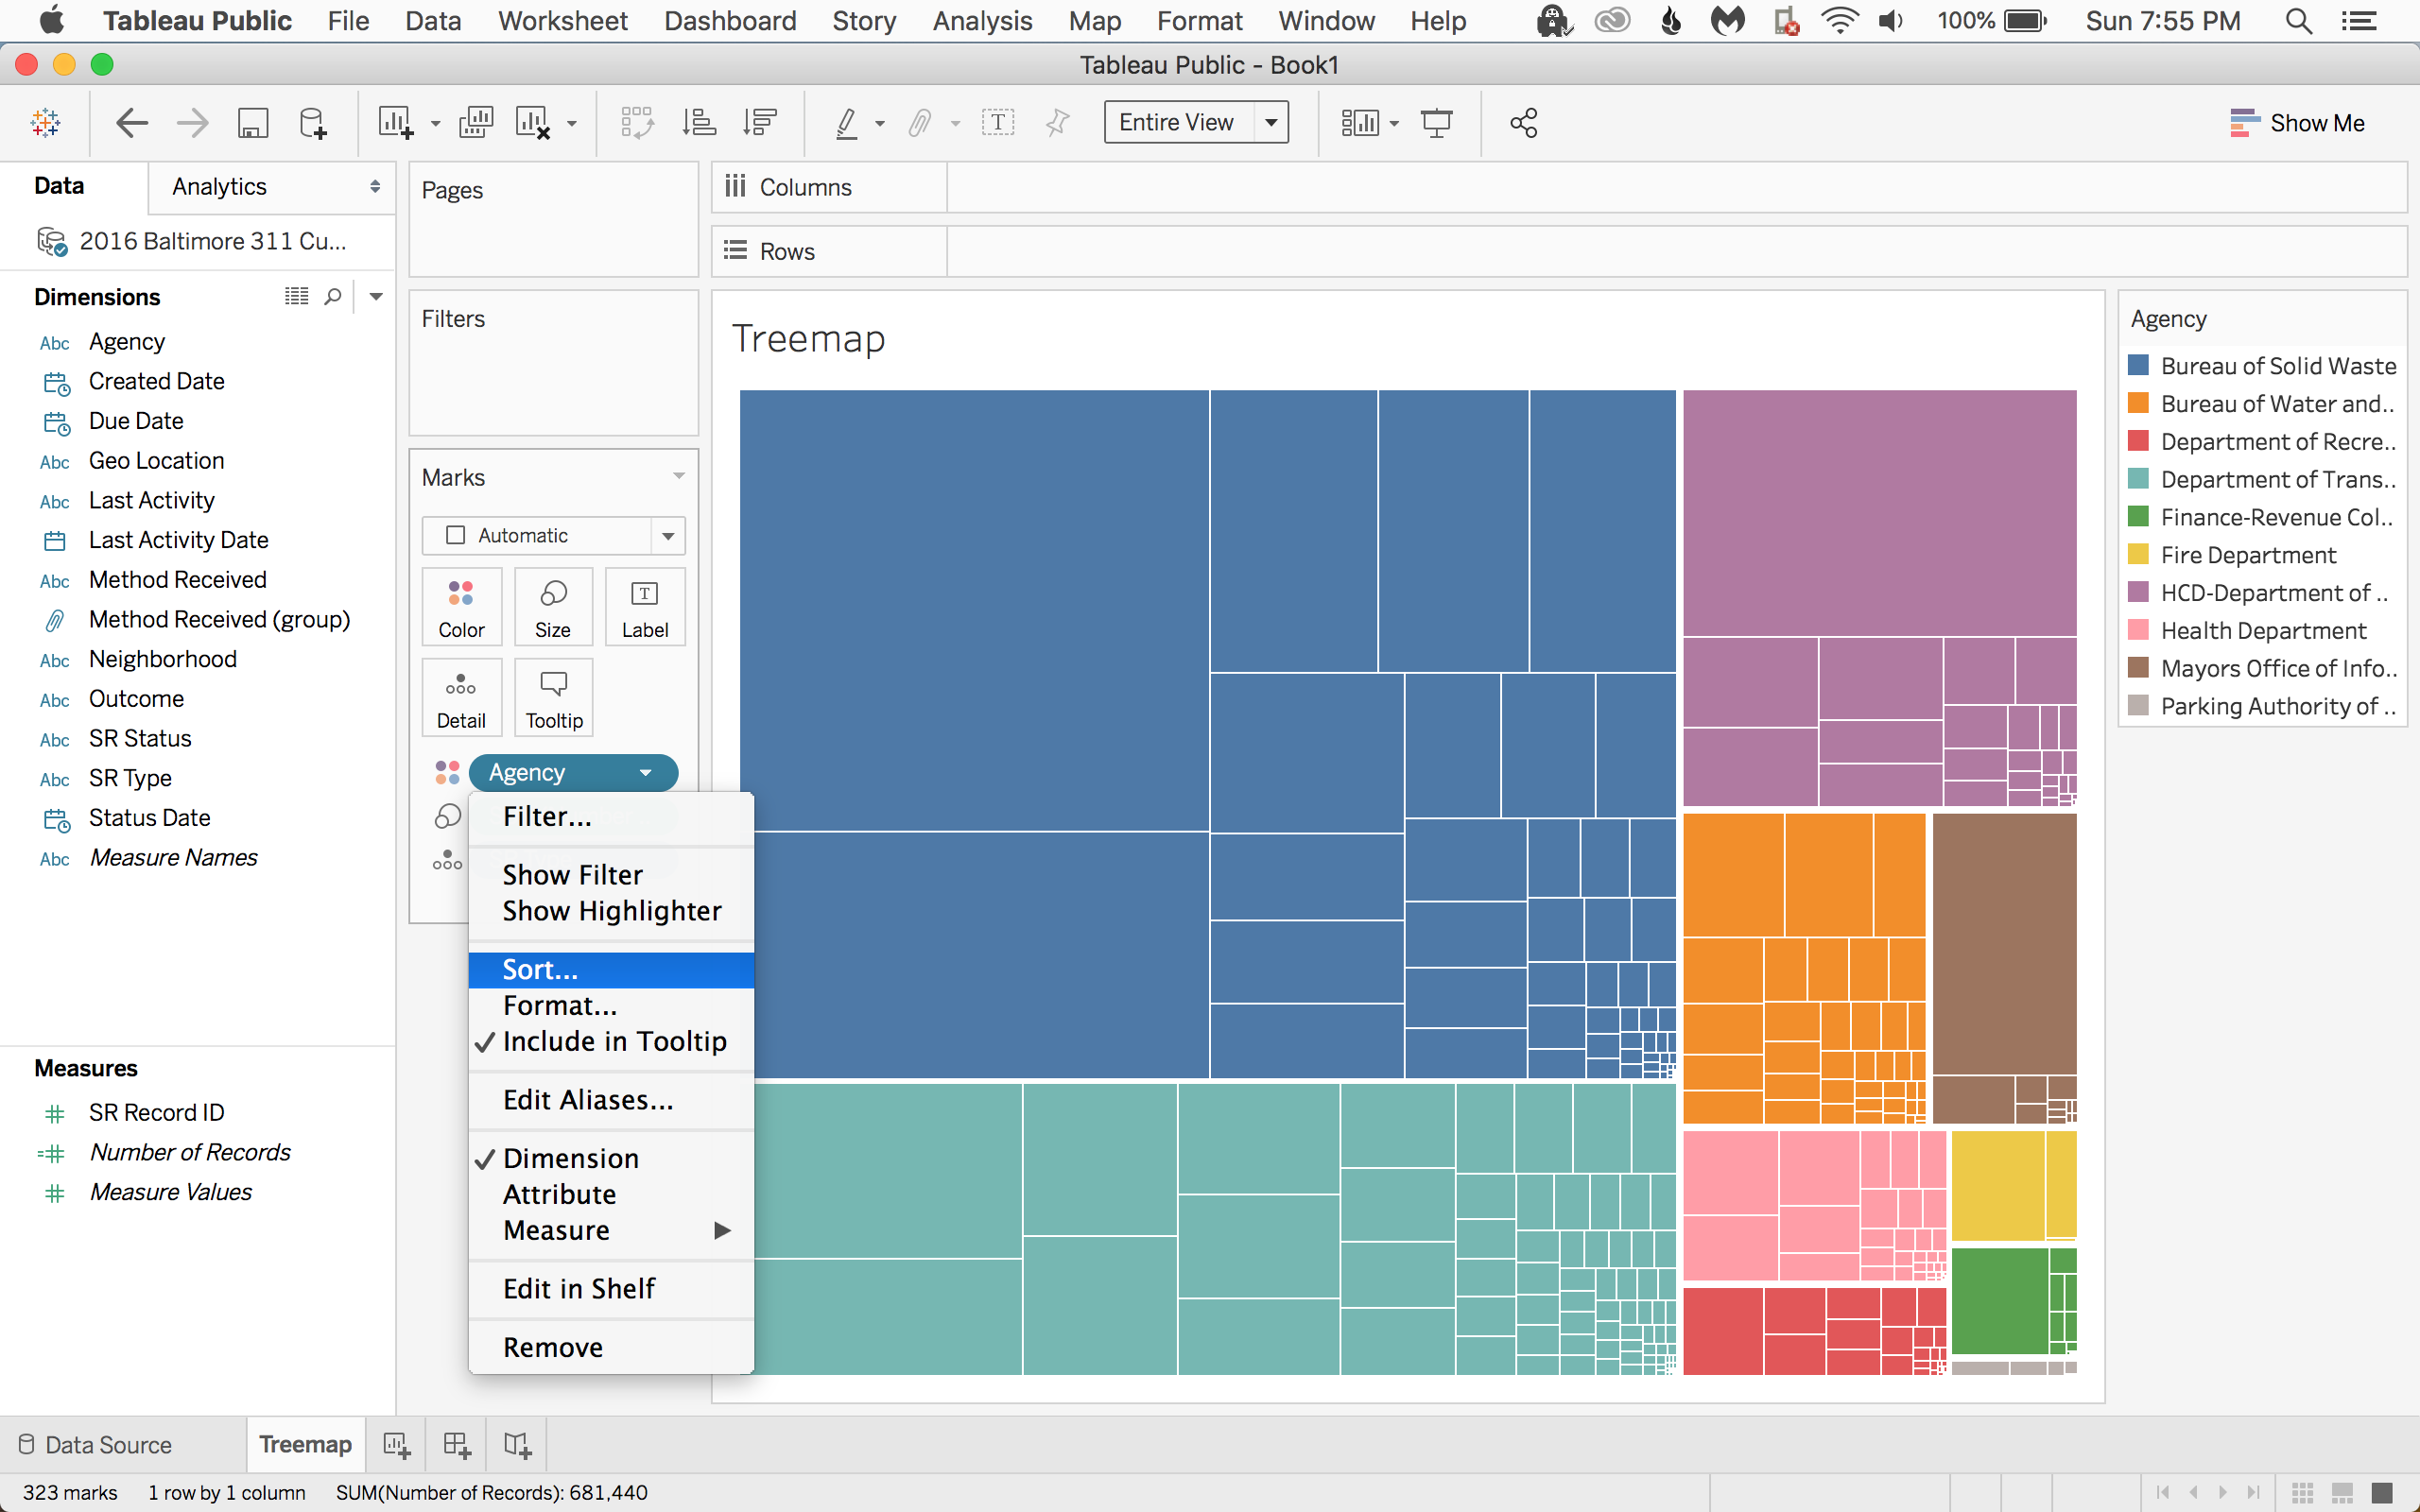Click the Bureau of Solid Waste legend swatch
Screen dimensions: 2420x1512
(x=2138, y=366)
